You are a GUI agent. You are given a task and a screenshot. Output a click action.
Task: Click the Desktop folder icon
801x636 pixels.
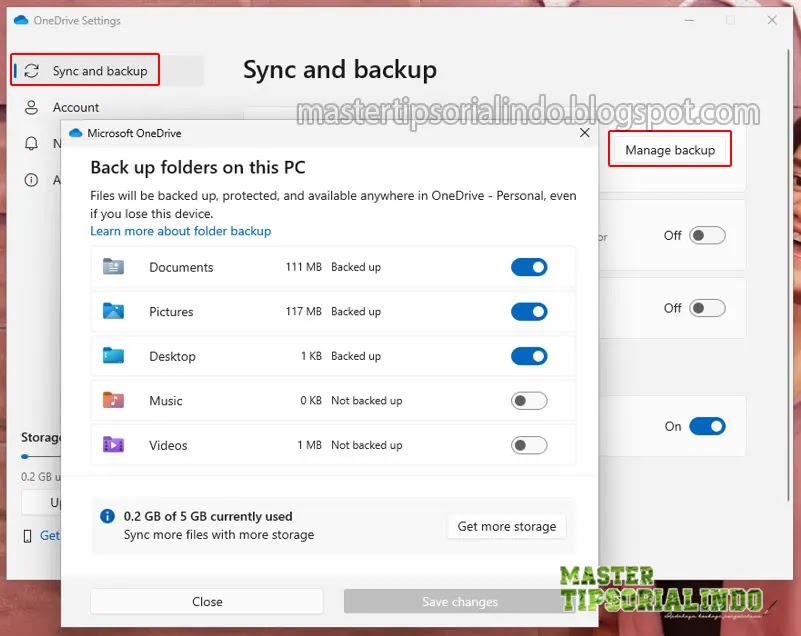[113, 355]
